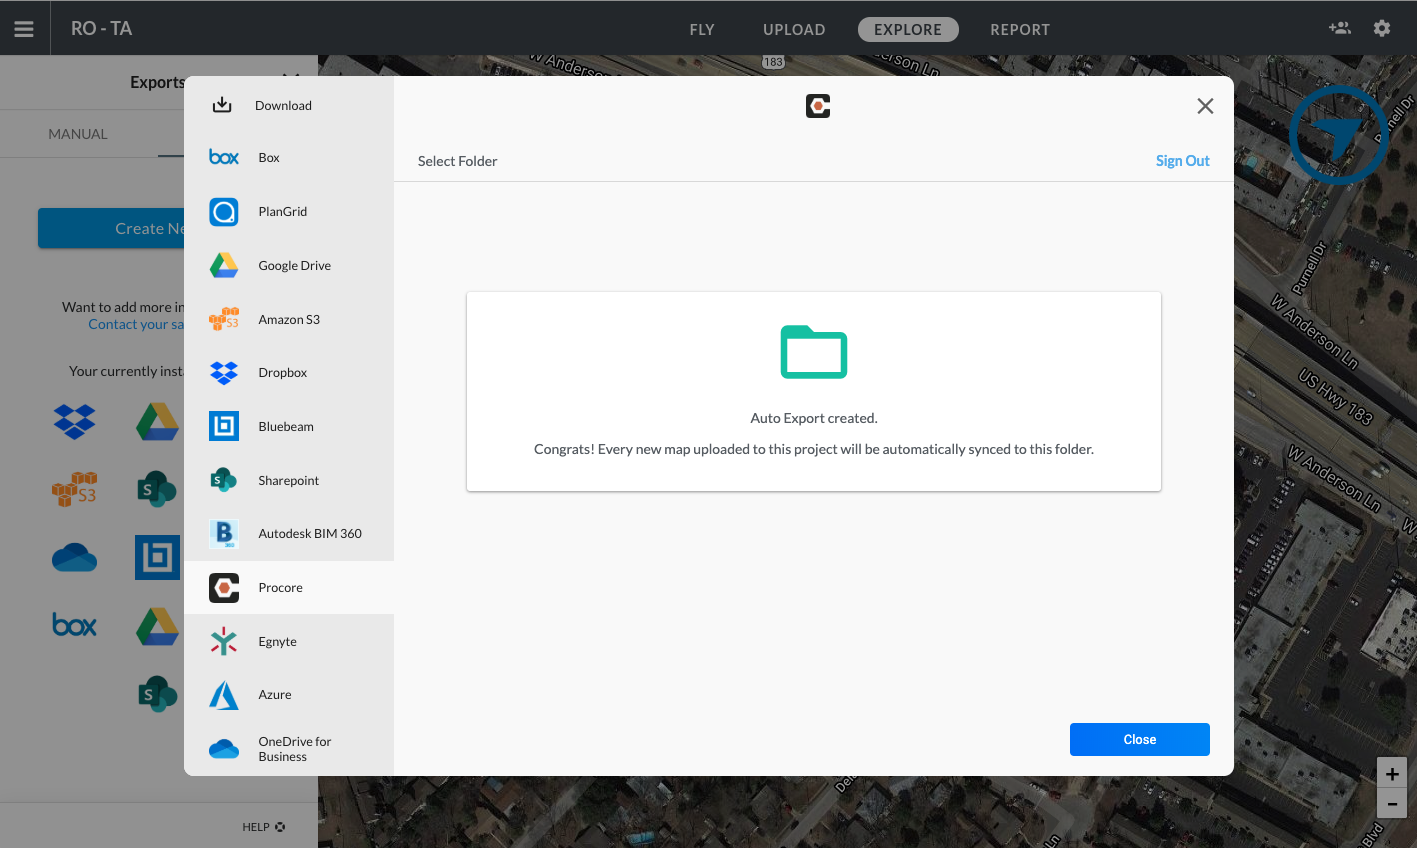This screenshot has width=1417, height=848.
Task: Click the RO - TA project title
Action: [101, 29]
